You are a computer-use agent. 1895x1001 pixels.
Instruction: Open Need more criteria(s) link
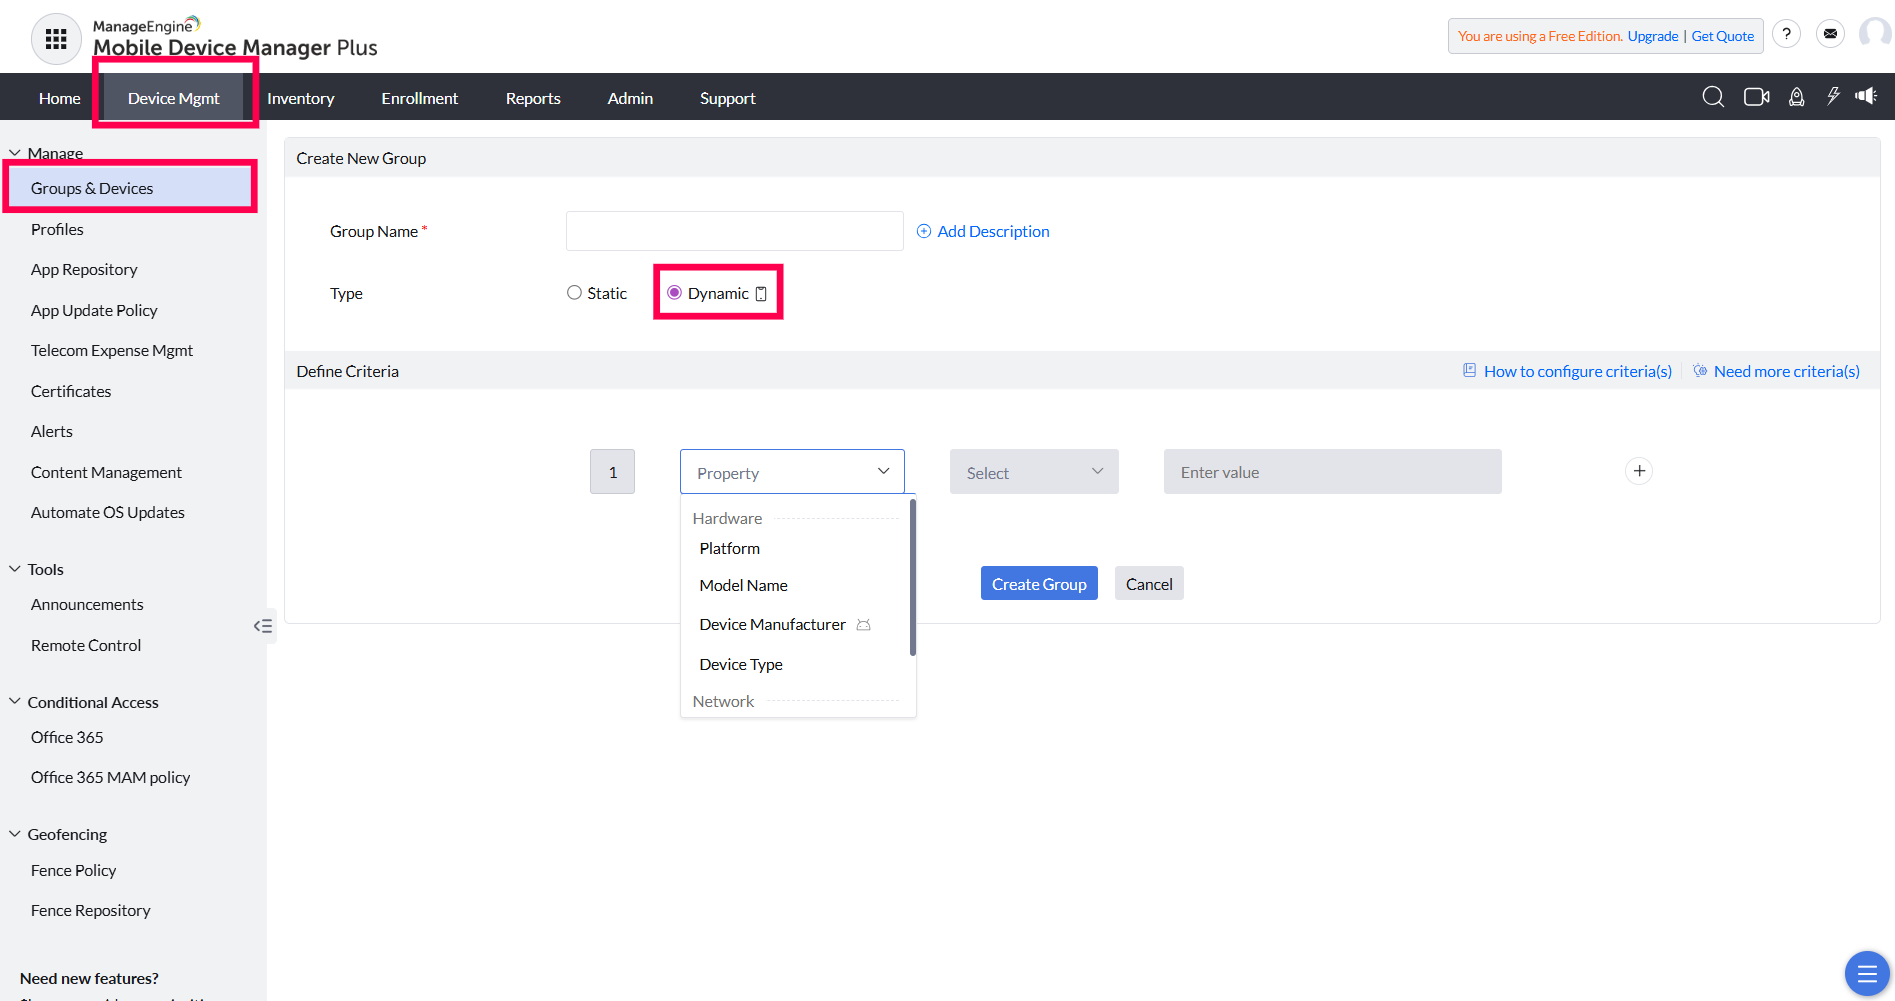1776,371
